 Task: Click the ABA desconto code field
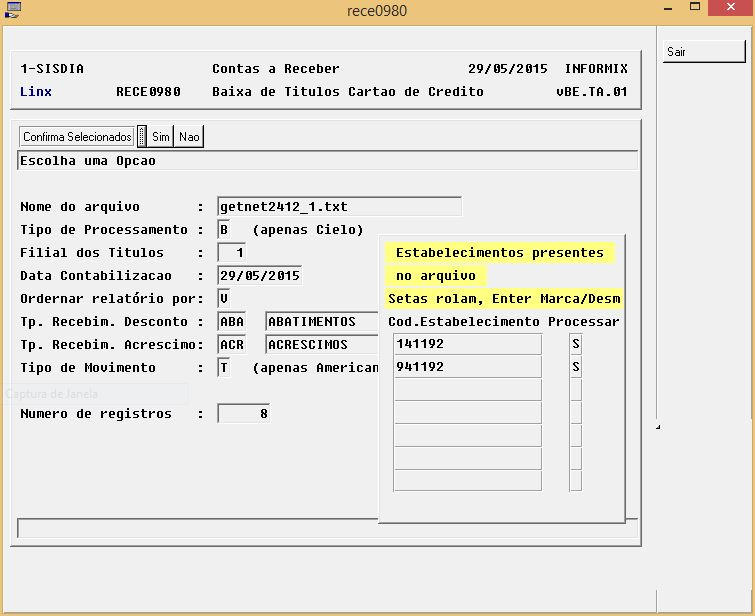(x=232, y=322)
